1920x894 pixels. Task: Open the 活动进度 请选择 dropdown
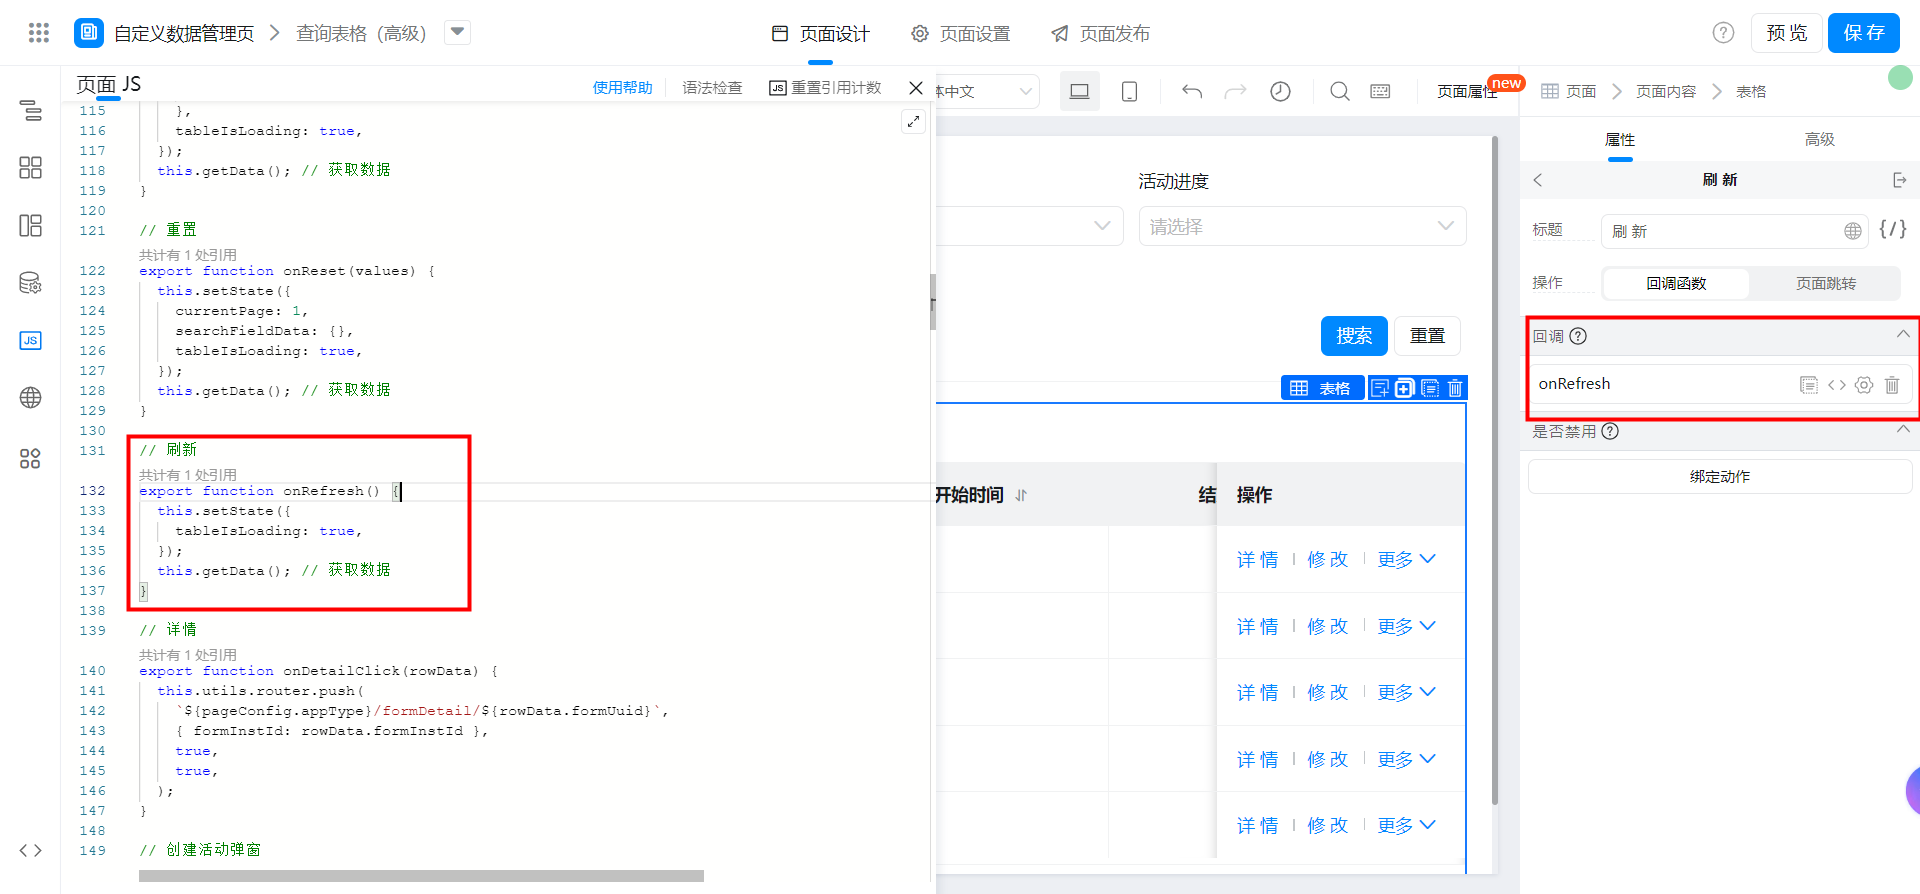(1302, 227)
